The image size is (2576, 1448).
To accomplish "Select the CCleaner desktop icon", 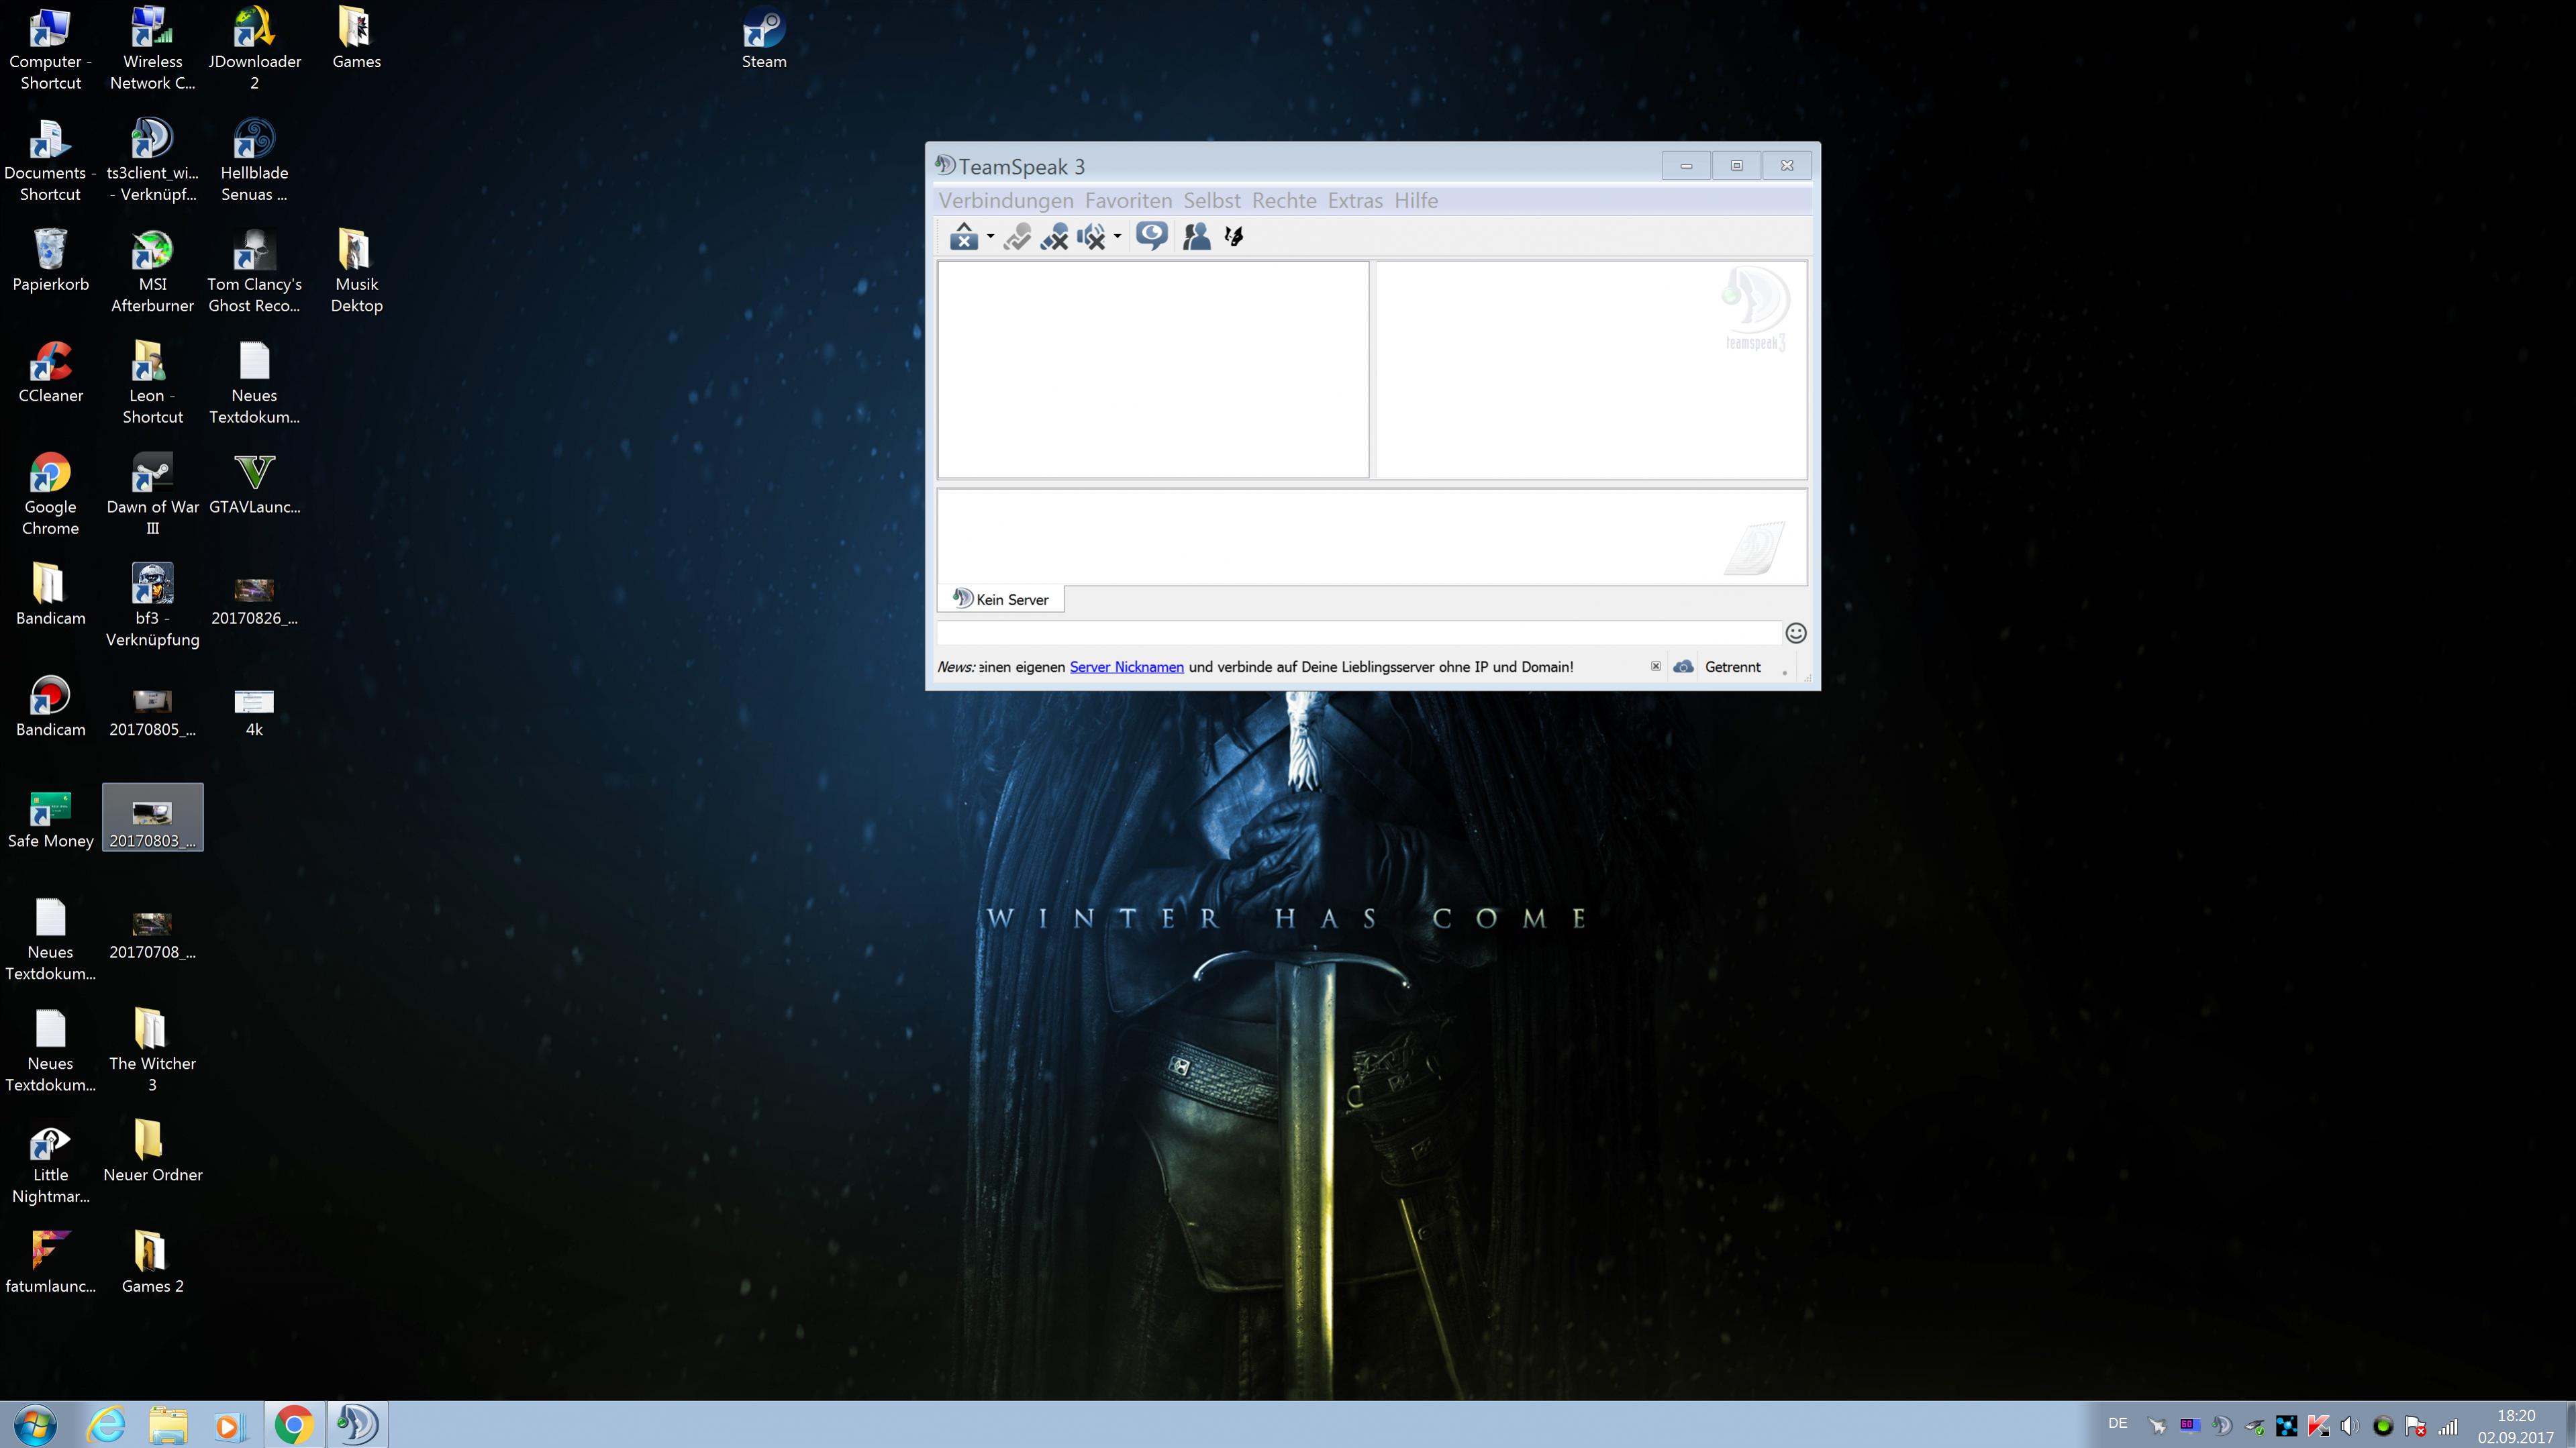I will pyautogui.click(x=50, y=372).
